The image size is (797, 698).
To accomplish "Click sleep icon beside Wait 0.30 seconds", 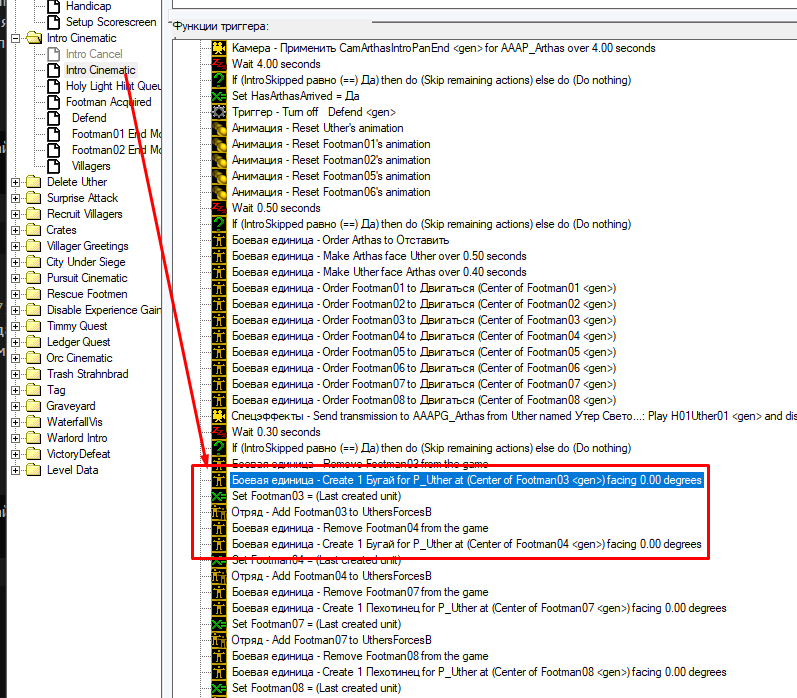I will 219,432.
